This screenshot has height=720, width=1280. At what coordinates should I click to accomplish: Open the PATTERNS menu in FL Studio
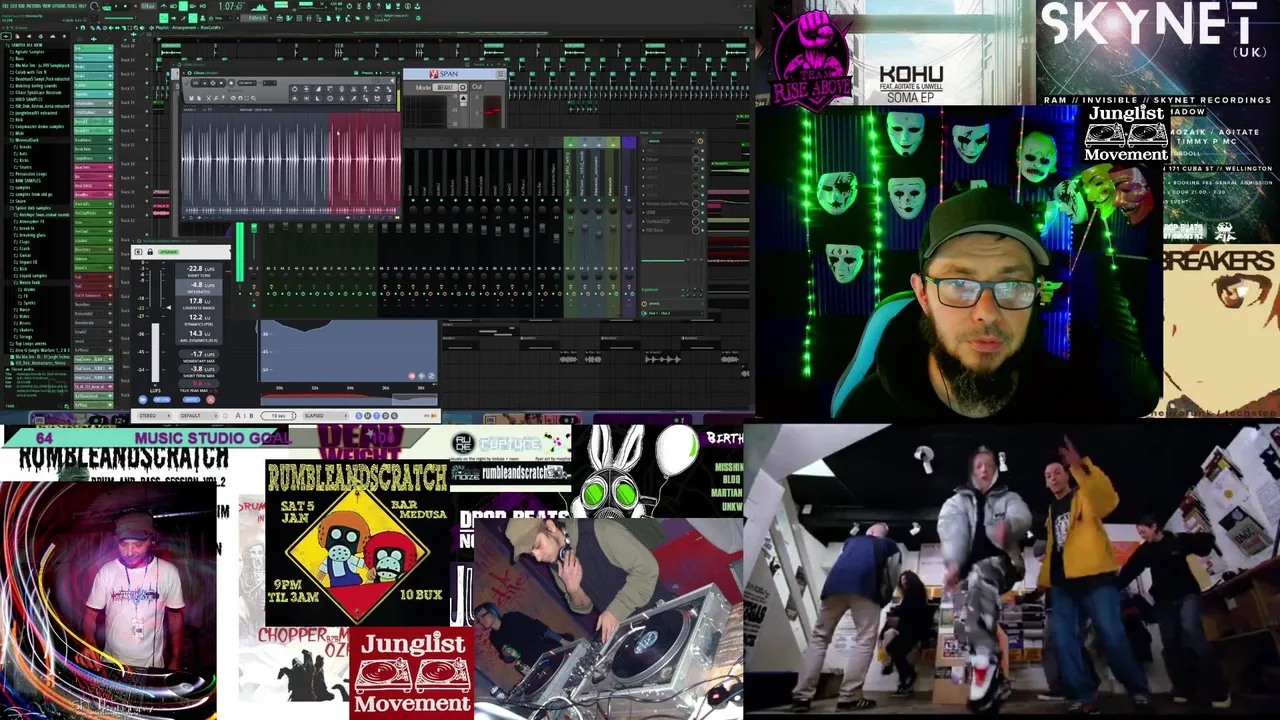[35, 6]
